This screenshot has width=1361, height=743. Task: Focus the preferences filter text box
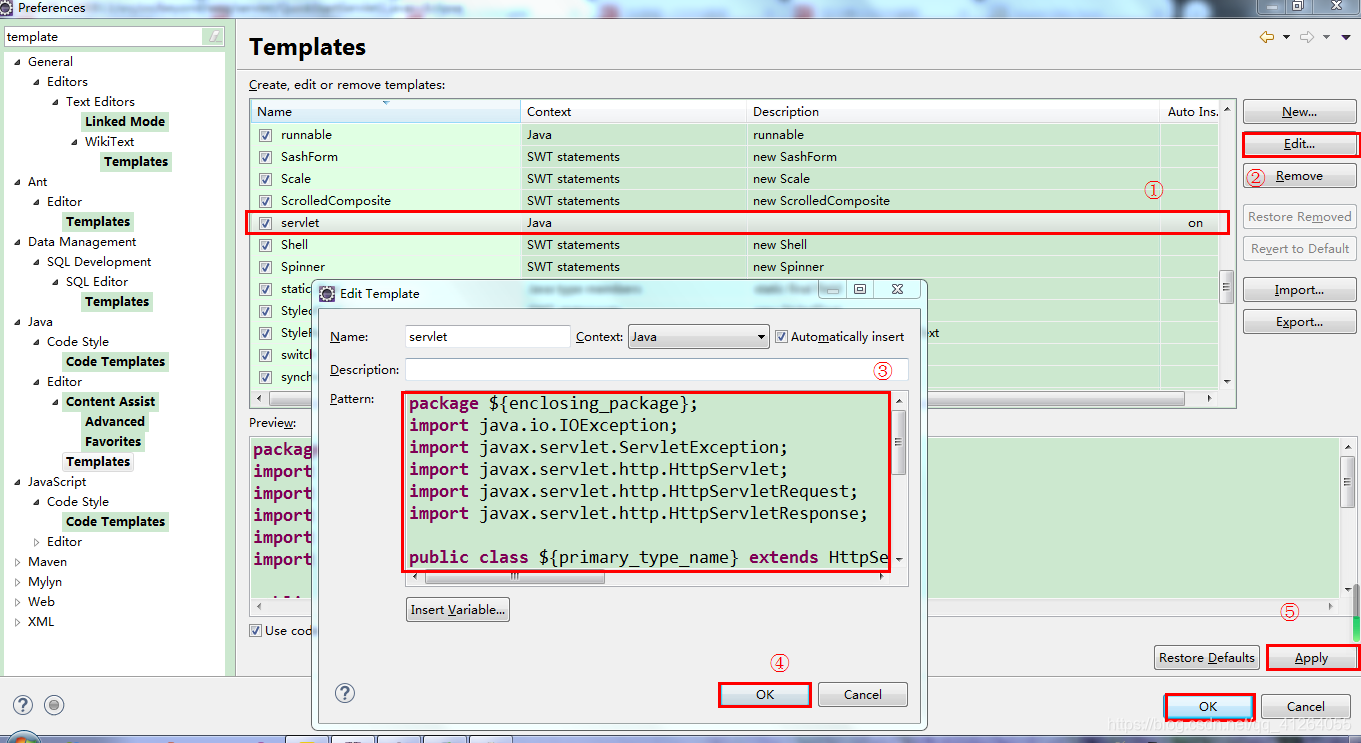104,36
